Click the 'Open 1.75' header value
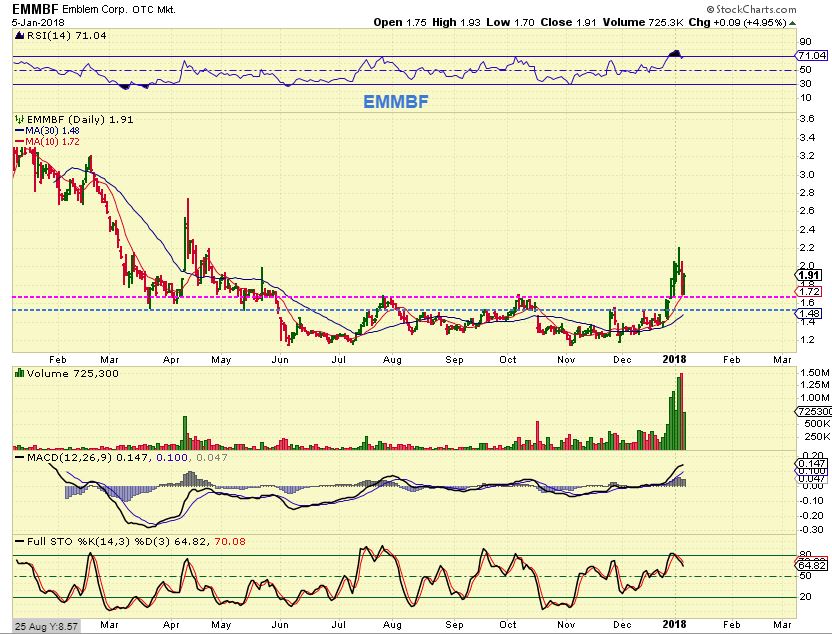832x634 pixels. point(400,22)
